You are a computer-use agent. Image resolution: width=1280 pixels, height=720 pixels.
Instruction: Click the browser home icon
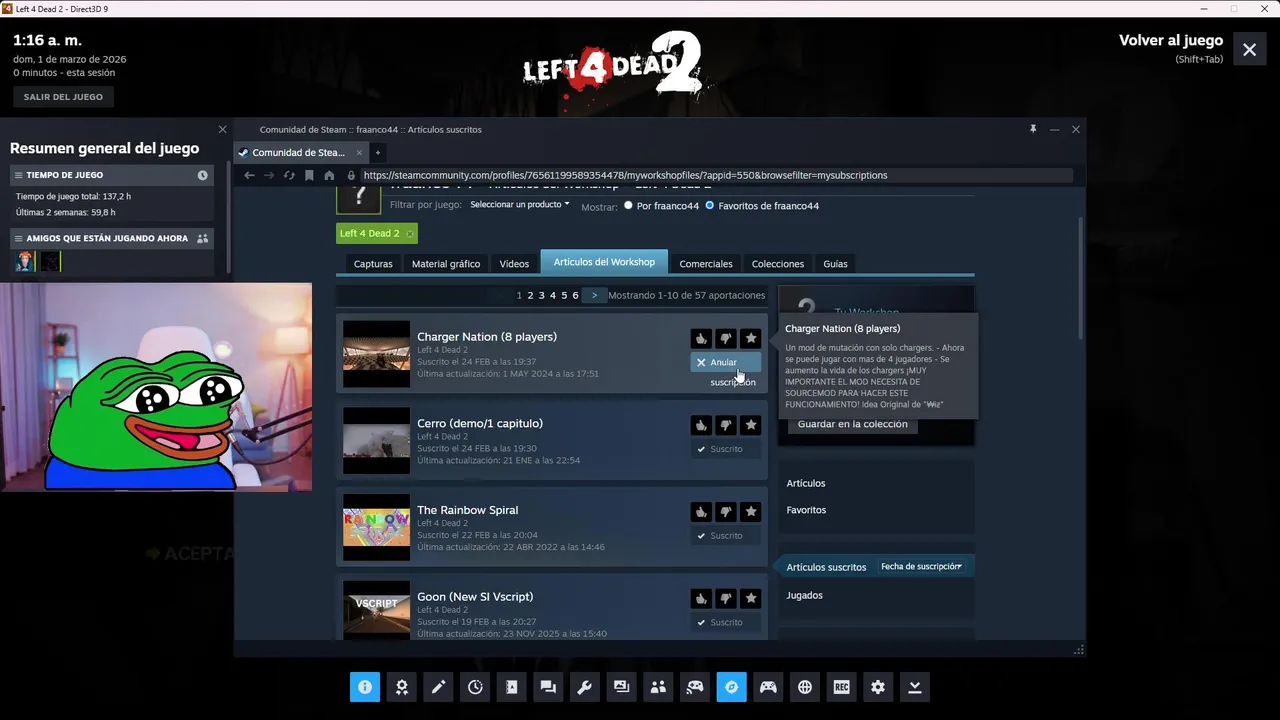329,175
